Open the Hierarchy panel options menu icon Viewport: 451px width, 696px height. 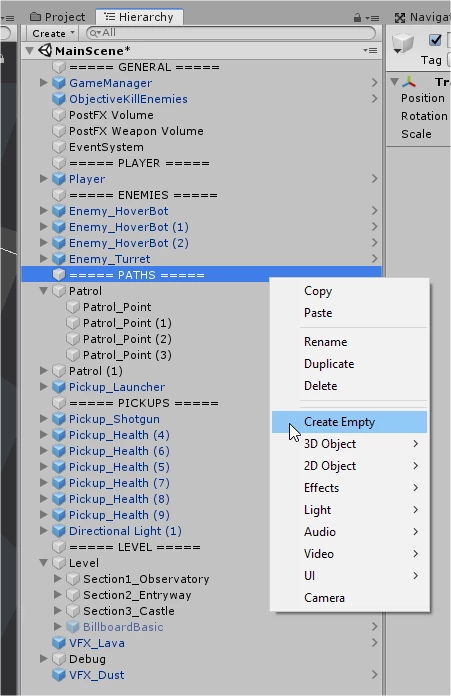[x=372, y=18]
